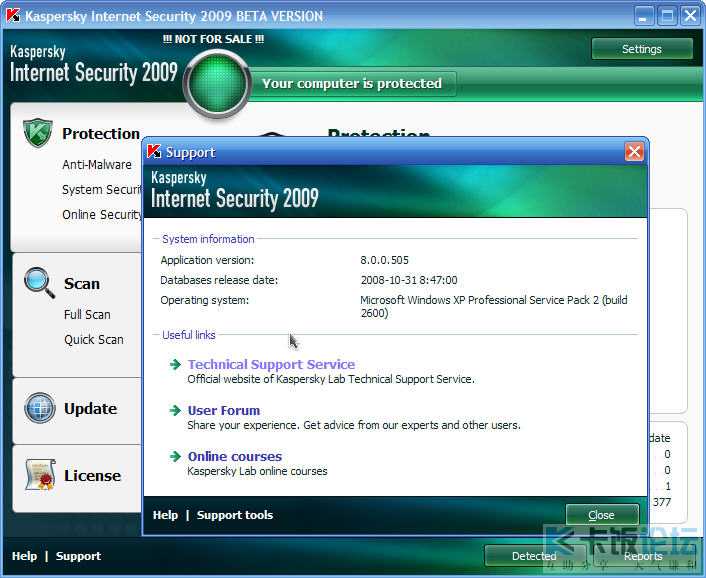Click 'Official website of Kaspersky Lab Technical Support Service.'
Image resolution: width=706 pixels, height=578 pixels.
coord(331,379)
